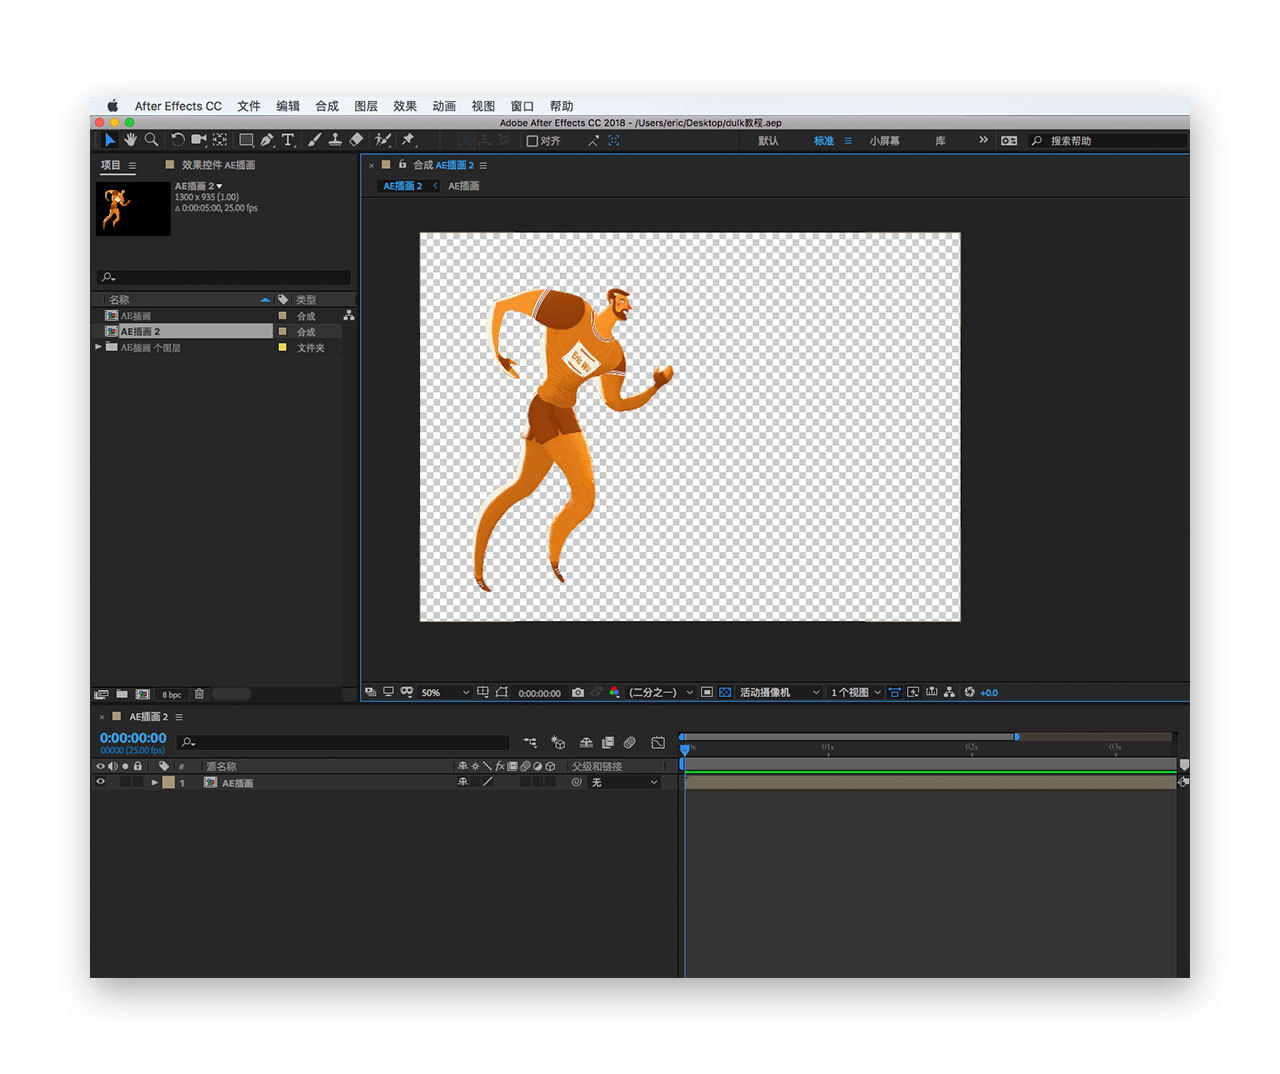Open the 编辑 menu
The height and width of the screenshot is (1074, 1280).
(x=288, y=106)
